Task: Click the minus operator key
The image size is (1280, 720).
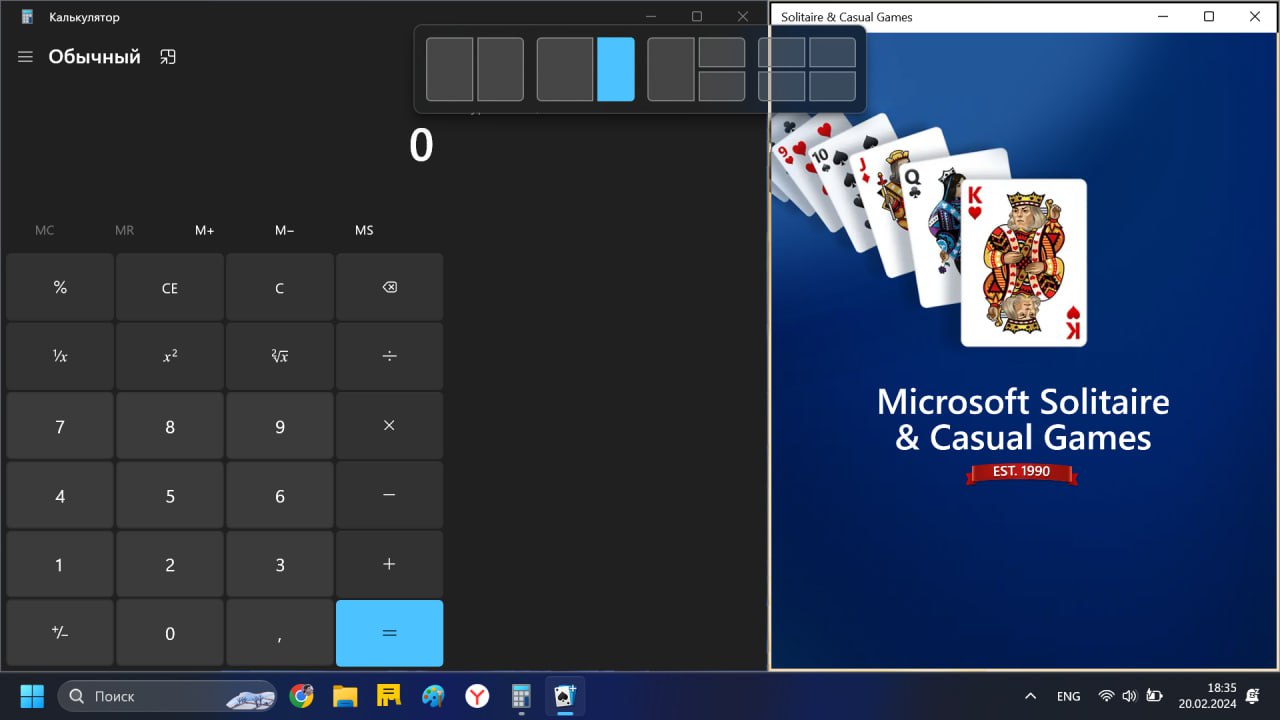Action: pos(389,495)
